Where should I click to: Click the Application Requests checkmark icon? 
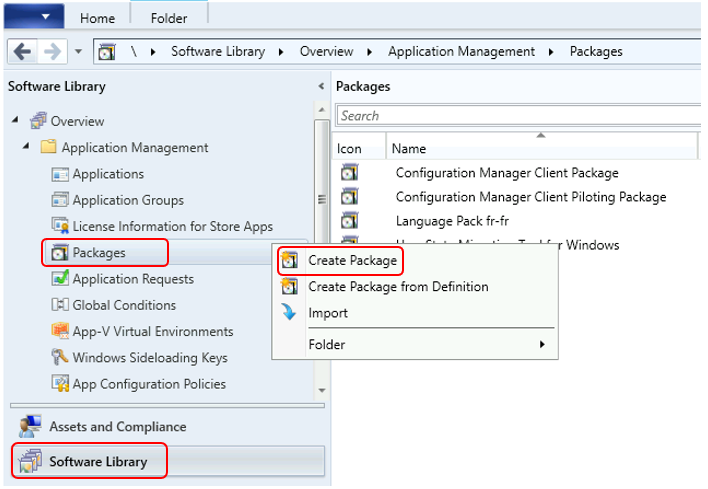[60, 278]
